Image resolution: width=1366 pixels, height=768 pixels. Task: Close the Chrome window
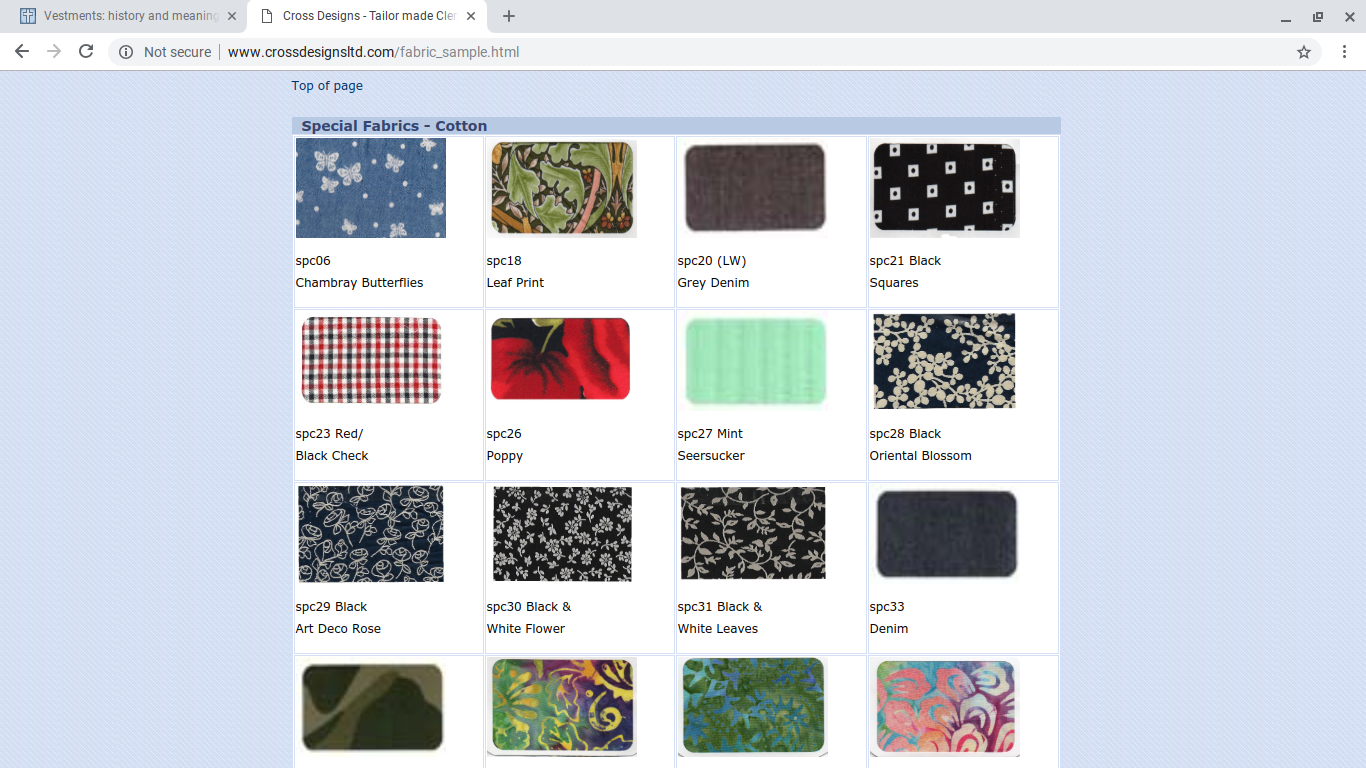click(1349, 16)
